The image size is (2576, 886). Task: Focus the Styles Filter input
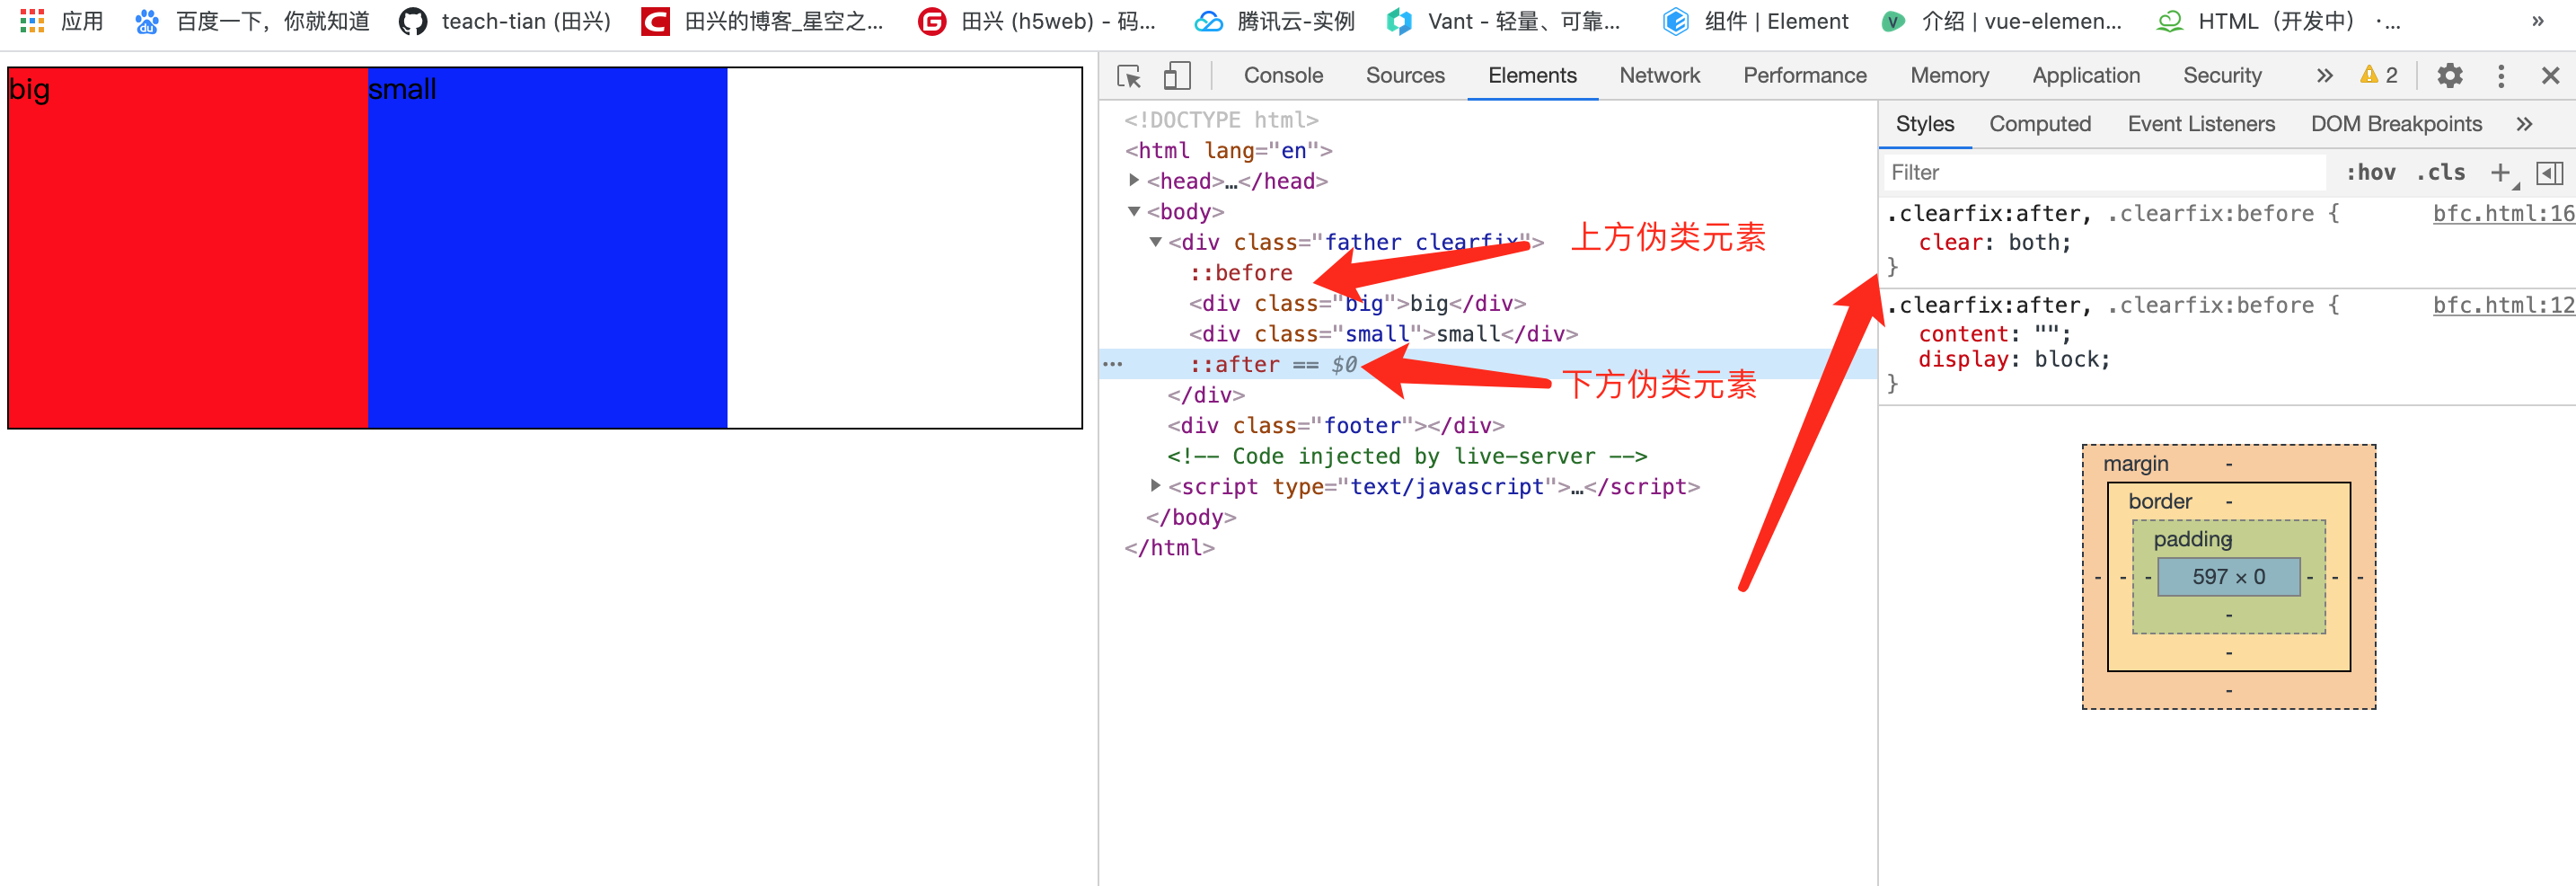(2105, 173)
